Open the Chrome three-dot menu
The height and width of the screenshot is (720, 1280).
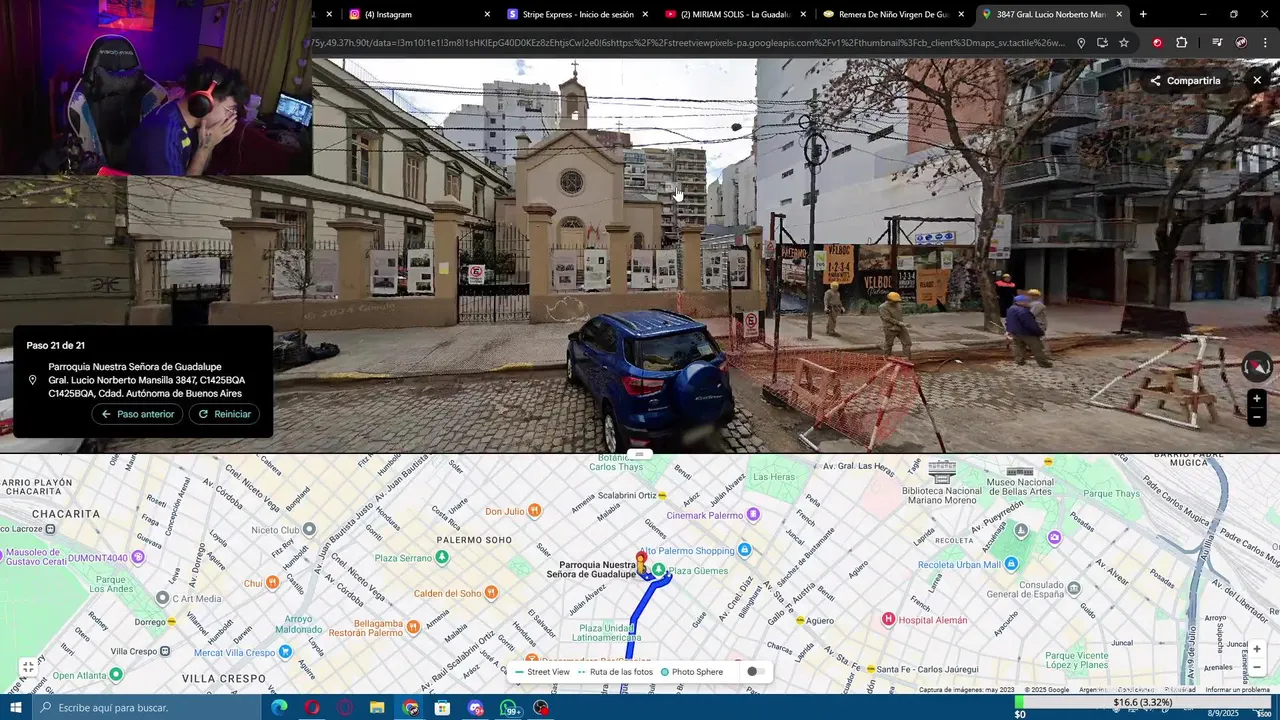pos(1263,43)
